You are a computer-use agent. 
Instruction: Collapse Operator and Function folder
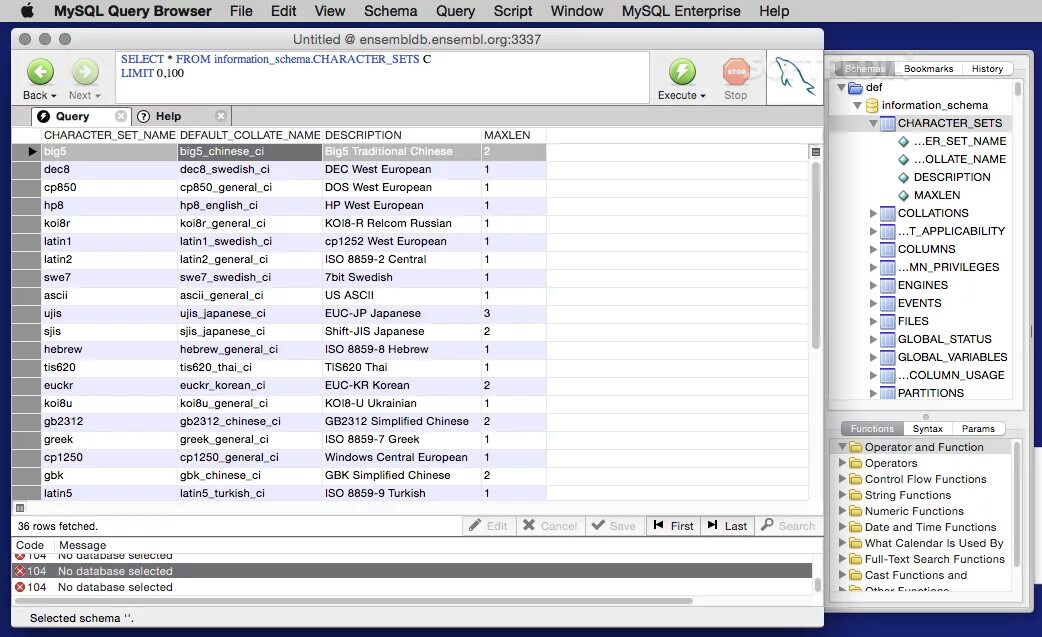843,447
